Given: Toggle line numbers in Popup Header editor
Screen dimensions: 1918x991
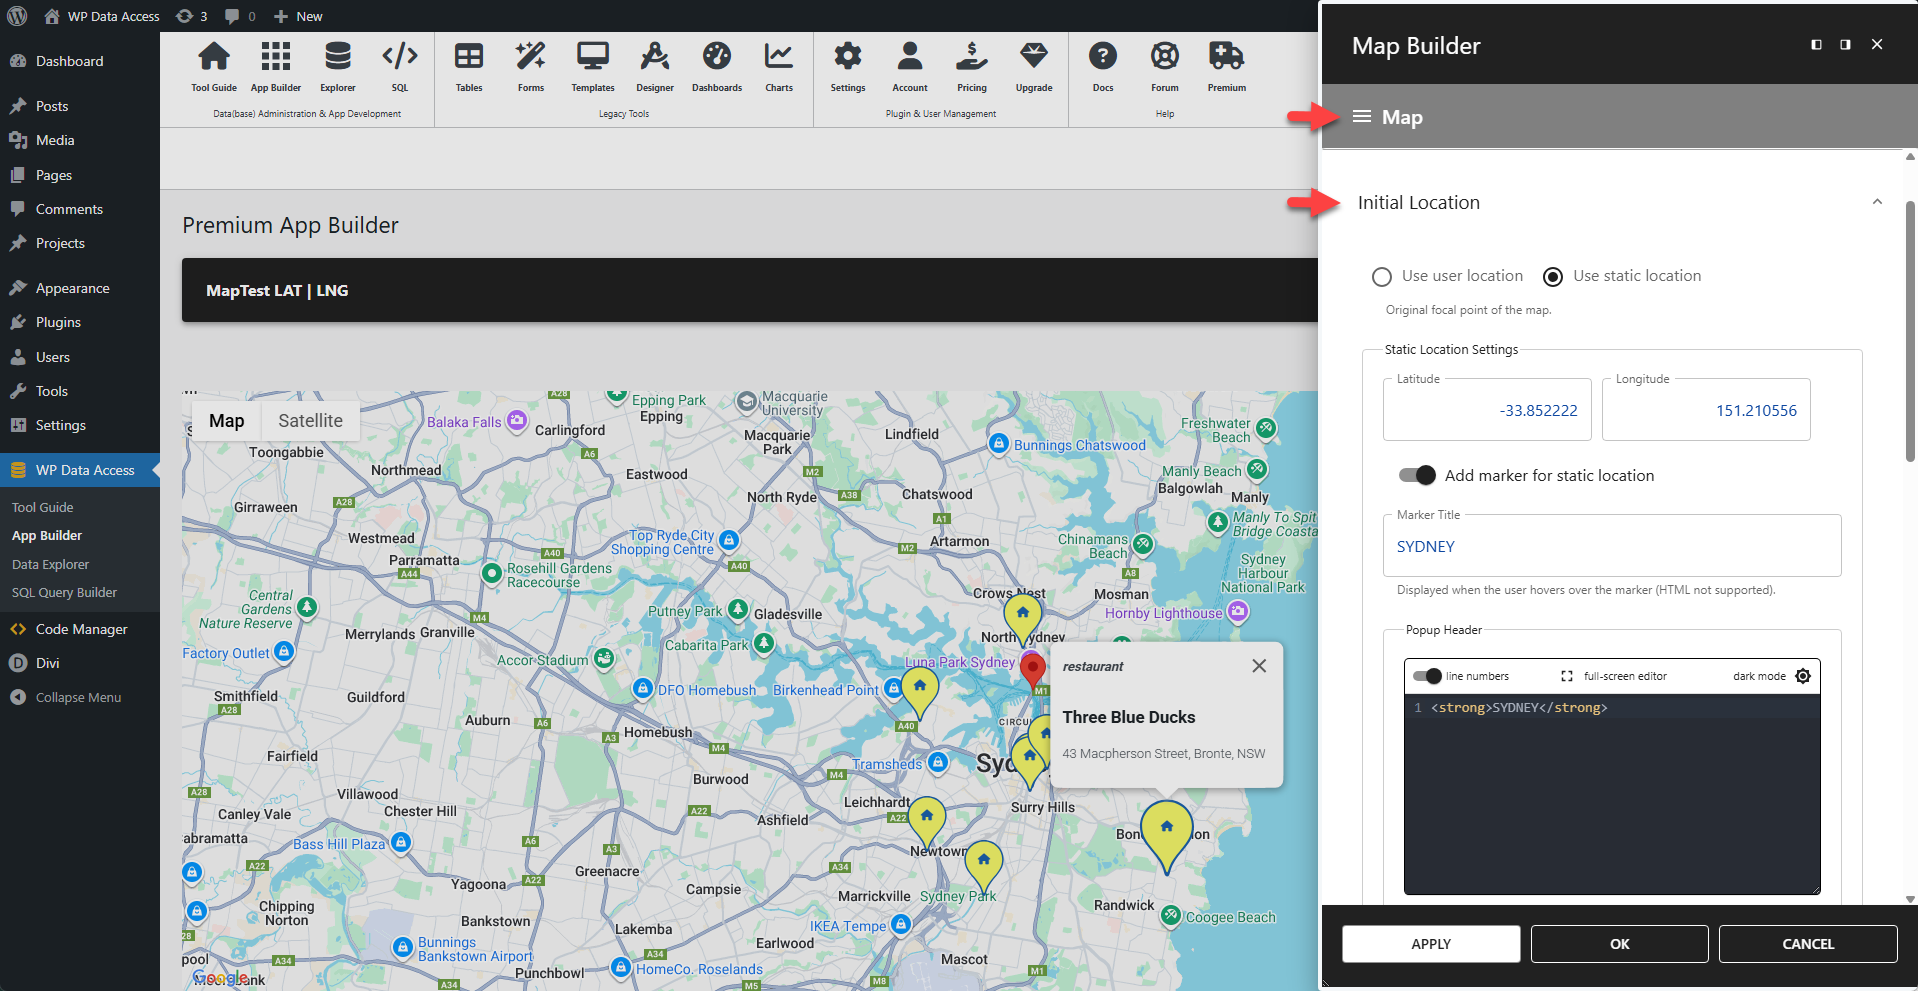Looking at the screenshot, I should pos(1427,676).
